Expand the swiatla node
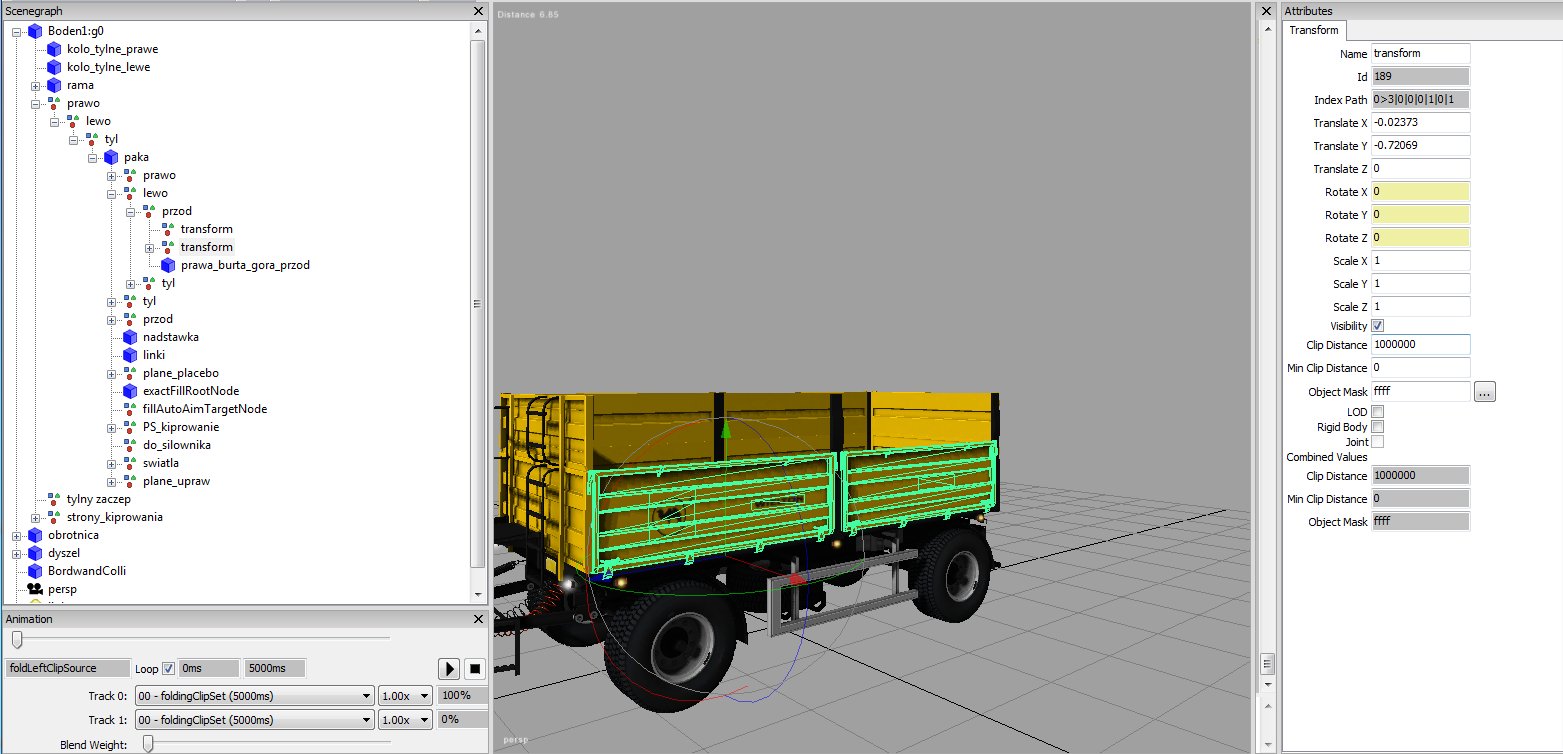Image resolution: width=1563 pixels, height=754 pixels. click(x=112, y=463)
